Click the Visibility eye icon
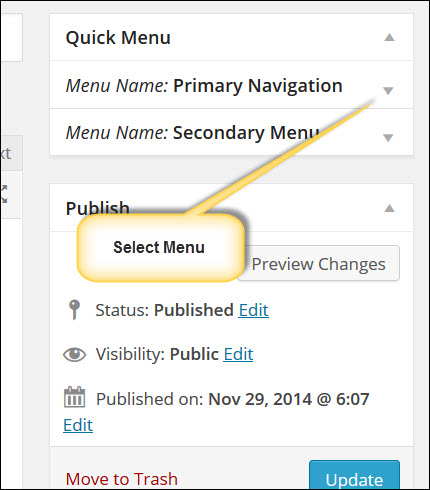 click(x=74, y=354)
